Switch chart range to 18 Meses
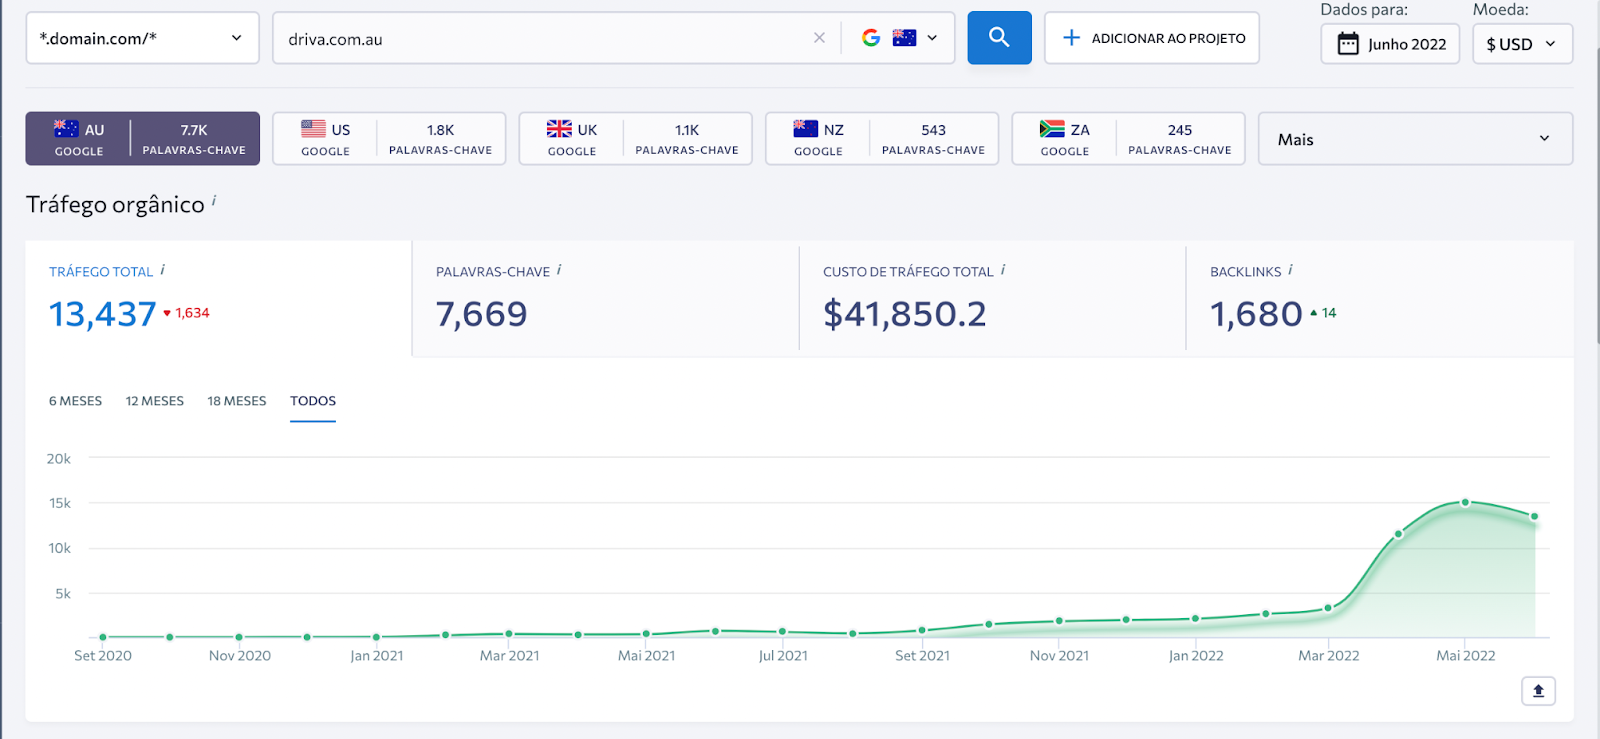Image resolution: width=1600 pixels, height=739 pixels. [x=237, y=401]
